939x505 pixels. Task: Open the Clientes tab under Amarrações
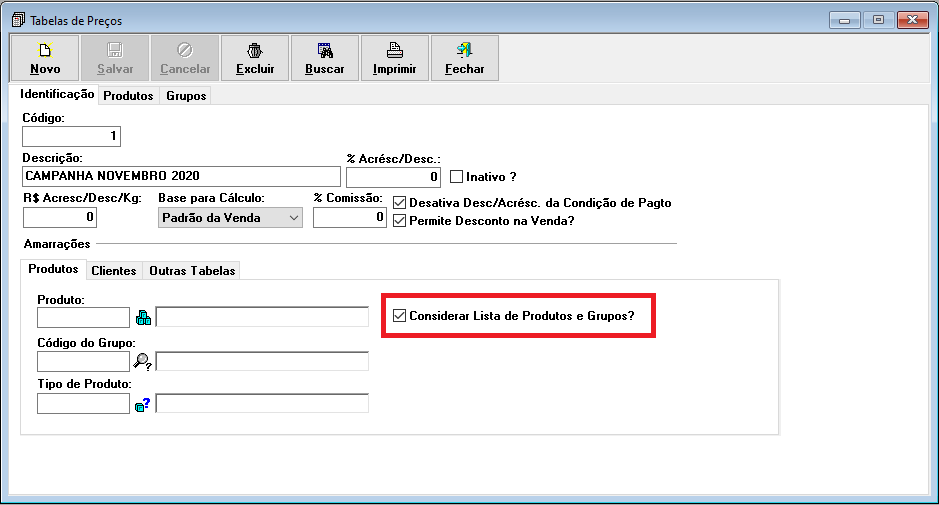click(x=114, y=271)
